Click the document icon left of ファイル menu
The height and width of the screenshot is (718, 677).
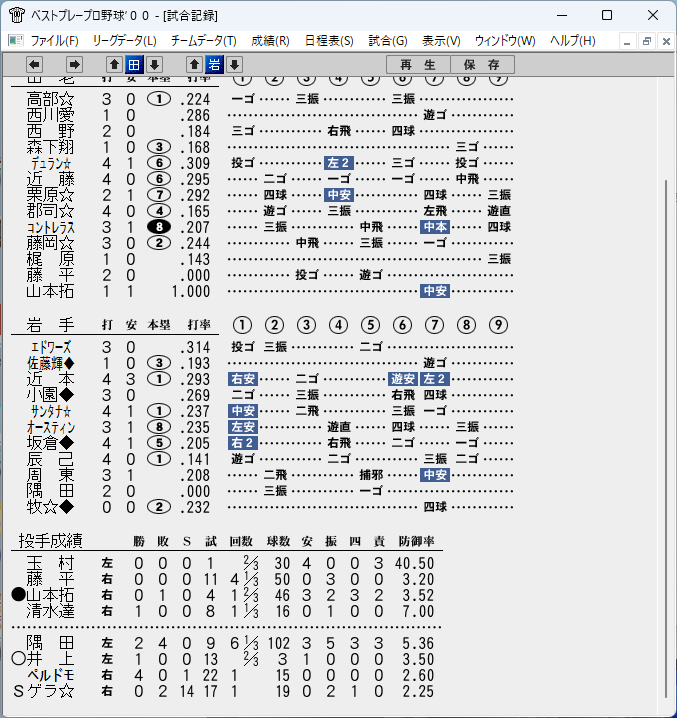pyautogui.click(x=16, y=41)
